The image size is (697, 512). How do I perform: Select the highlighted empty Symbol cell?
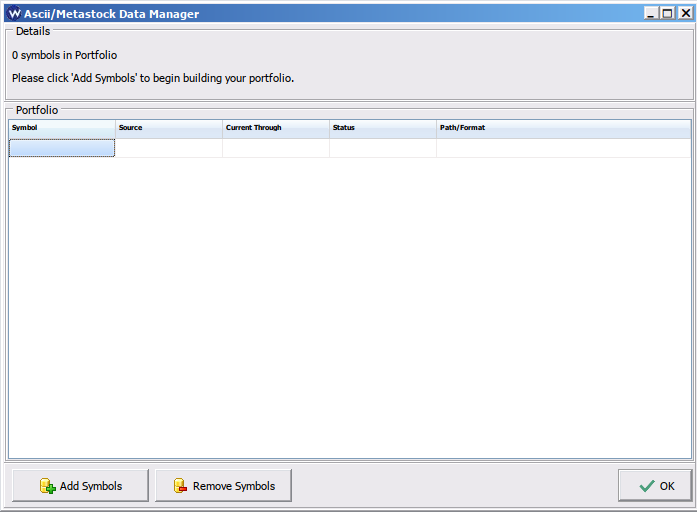[x=62, y=148]
